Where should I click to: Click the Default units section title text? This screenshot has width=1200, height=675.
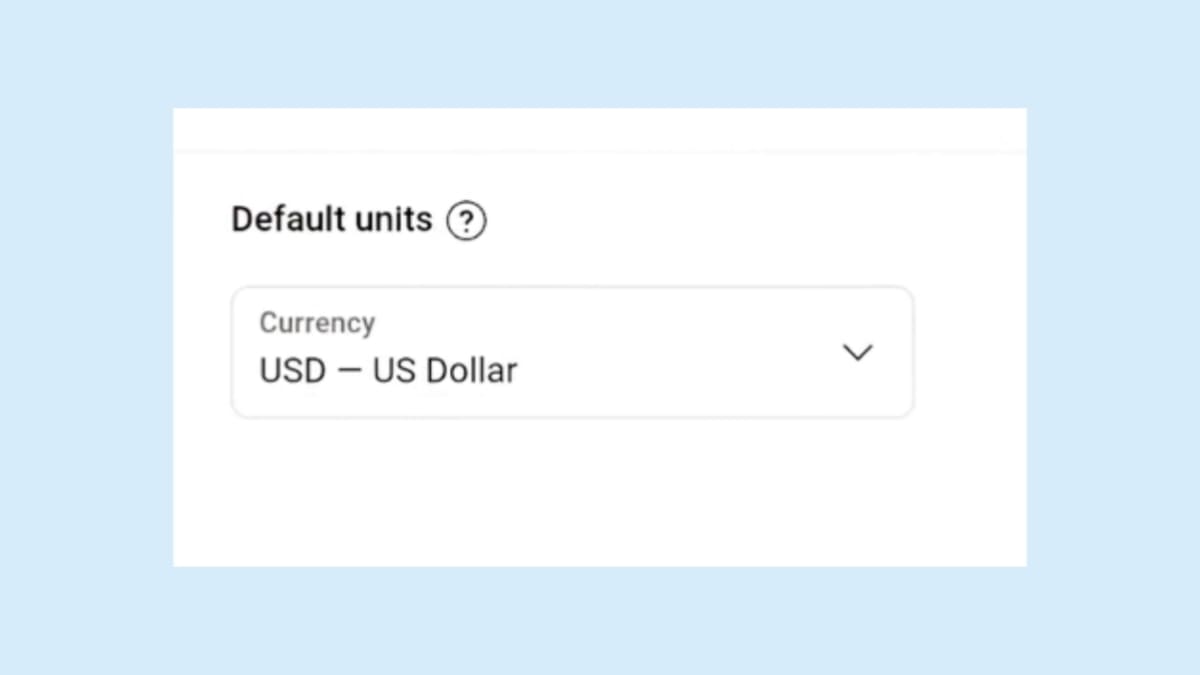pos(331,219)
